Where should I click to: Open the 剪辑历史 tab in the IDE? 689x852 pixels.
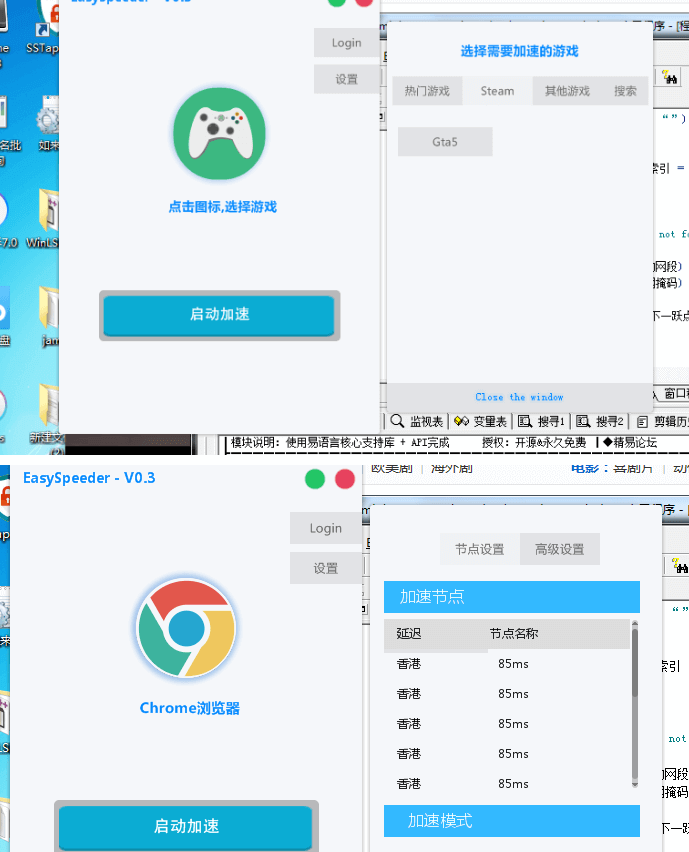pyautogui.click(x=662, y=421)
